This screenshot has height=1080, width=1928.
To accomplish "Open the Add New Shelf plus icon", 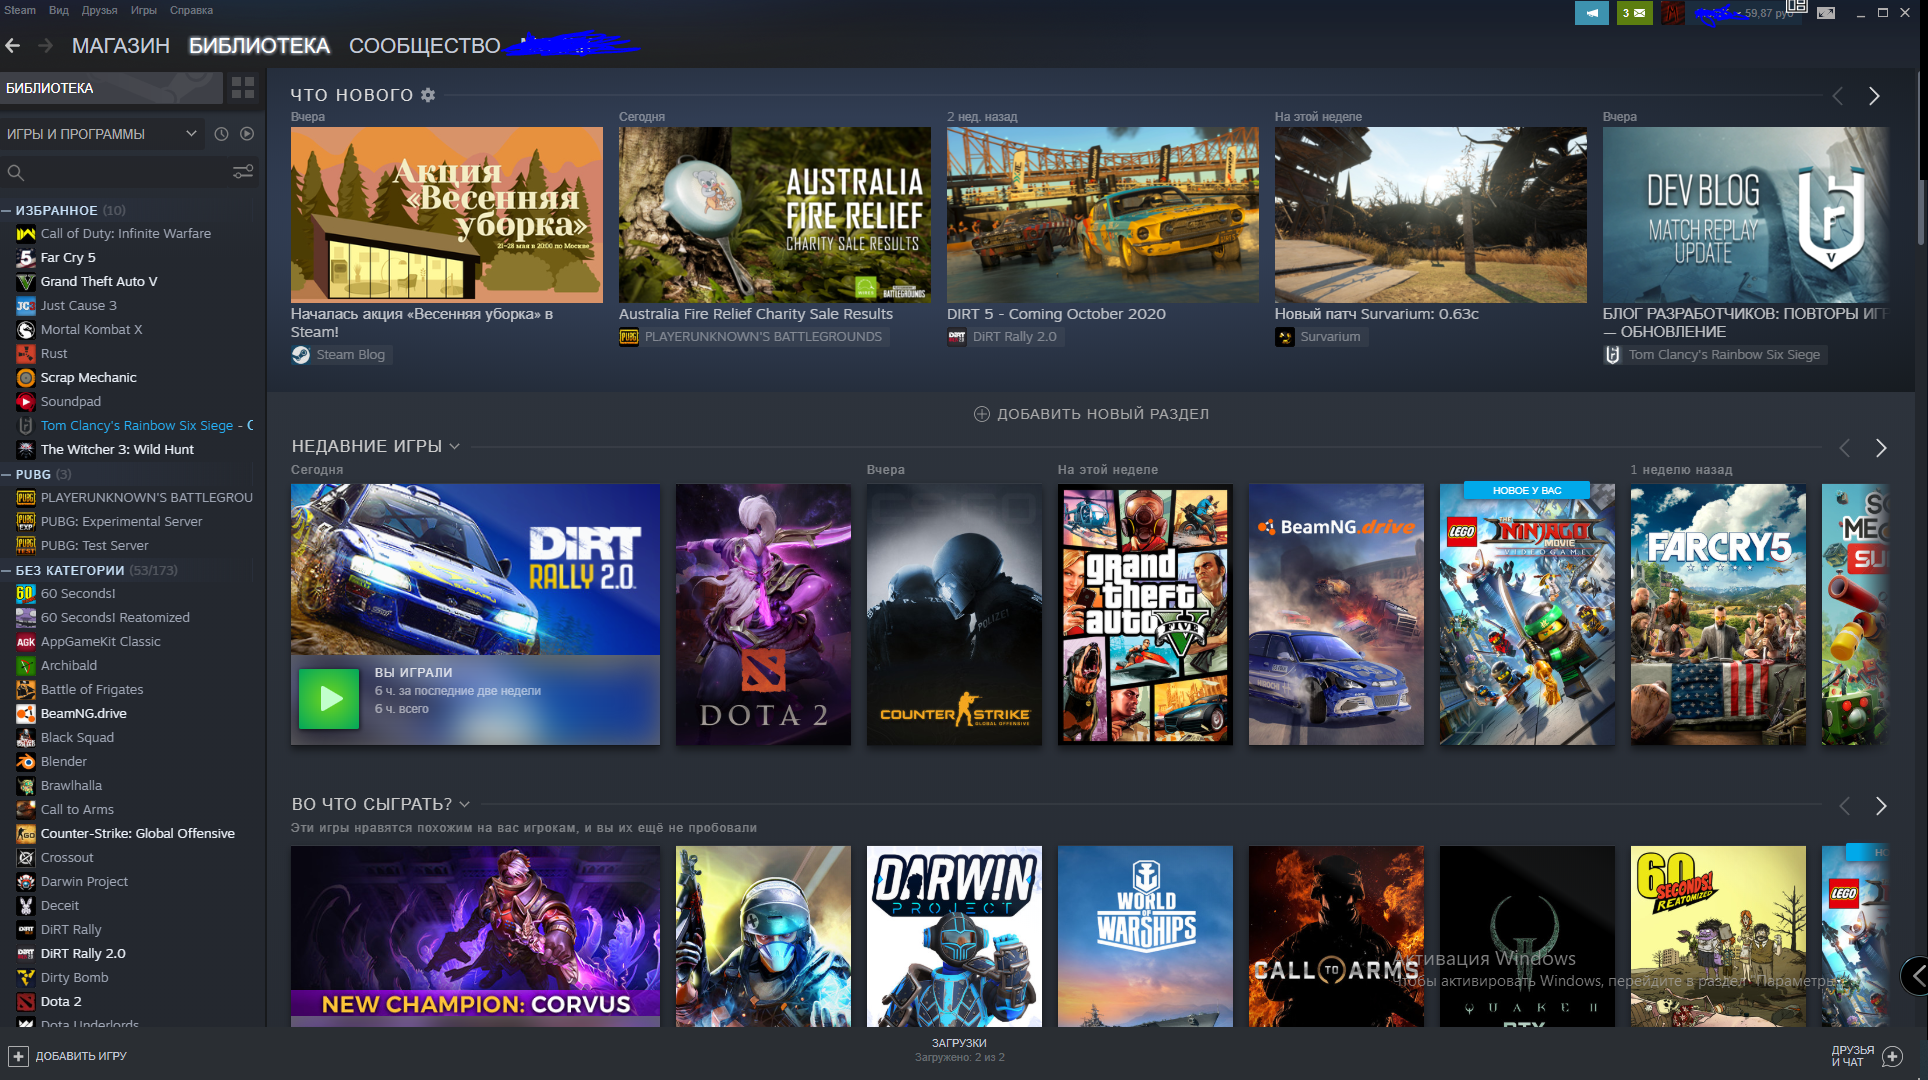I will (x=982, y=414).
